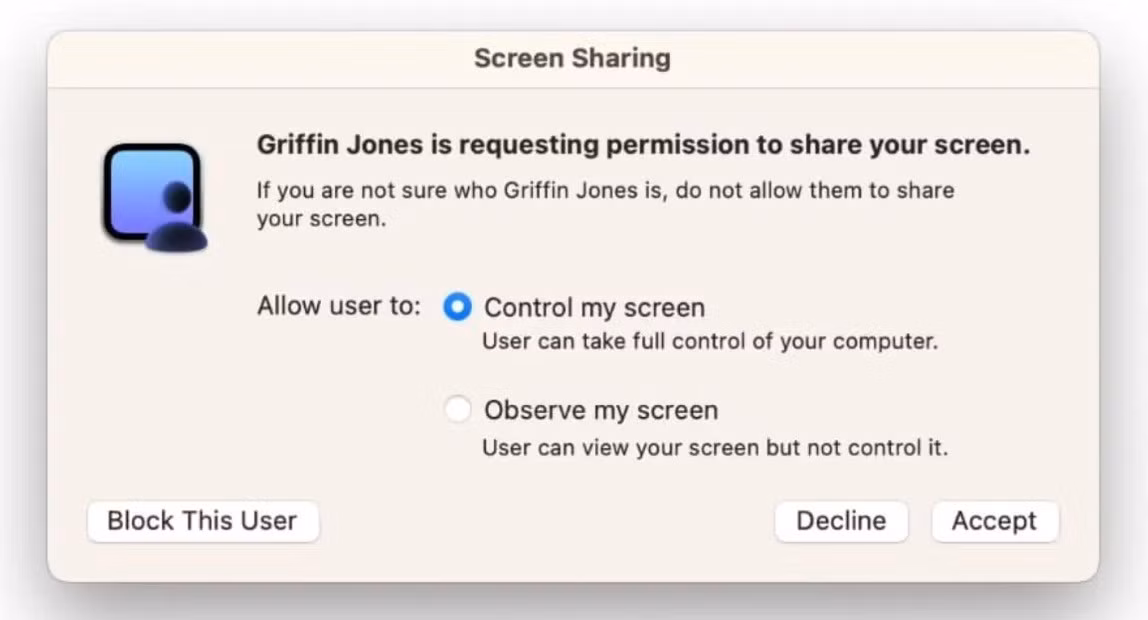Image resolution: width=1148 pixels, height=620 pixels.
Task: Click "do not allow them to share" warning phrase
Action: click(815, 190)
